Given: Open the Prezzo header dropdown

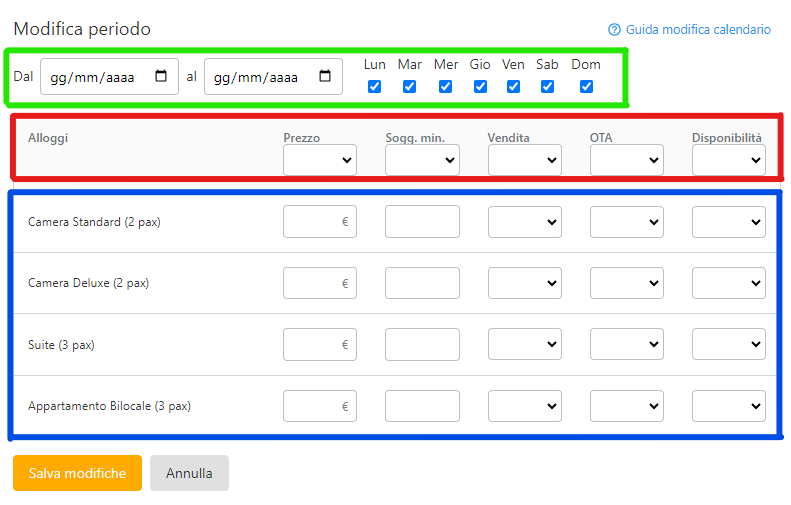Looking at the screenshot, I should point(320,160).
